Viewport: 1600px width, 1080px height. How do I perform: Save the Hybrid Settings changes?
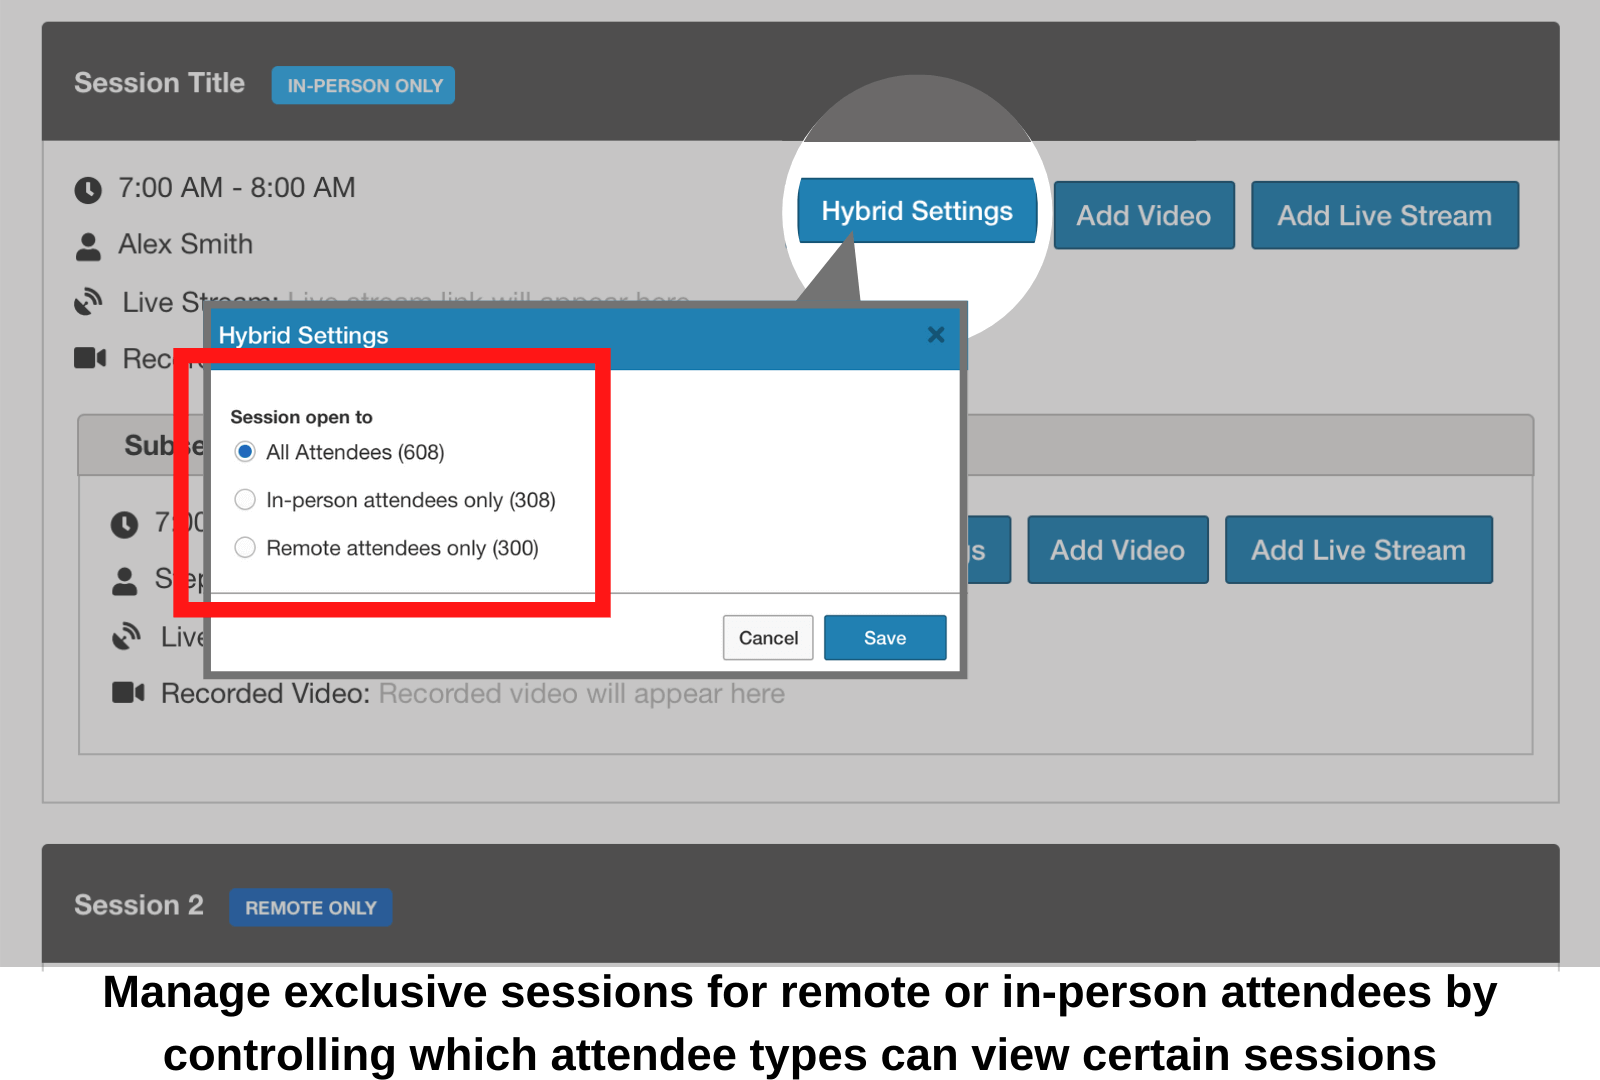(884, 637)
